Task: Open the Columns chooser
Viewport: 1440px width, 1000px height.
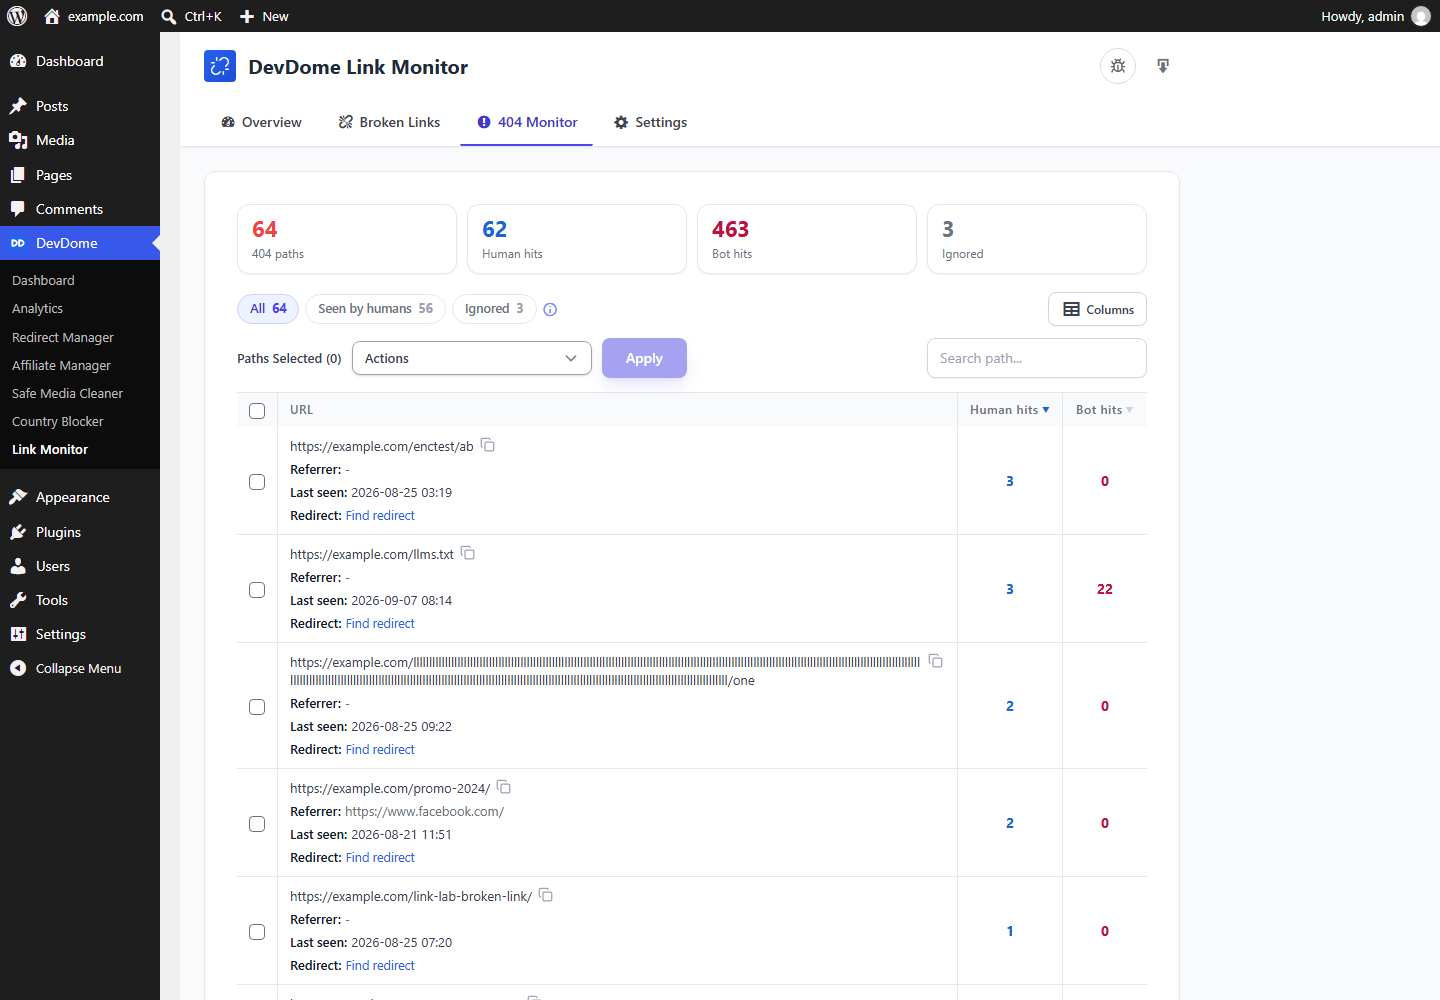Action: 1097,309
